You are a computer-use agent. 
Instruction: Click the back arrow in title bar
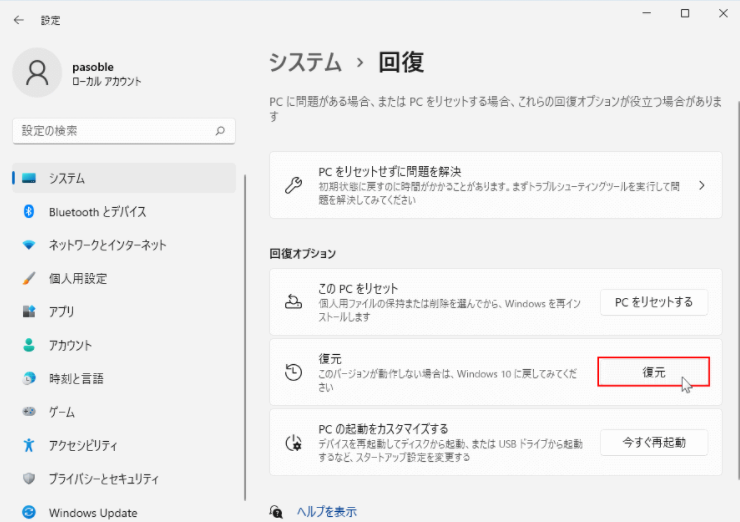19,19
